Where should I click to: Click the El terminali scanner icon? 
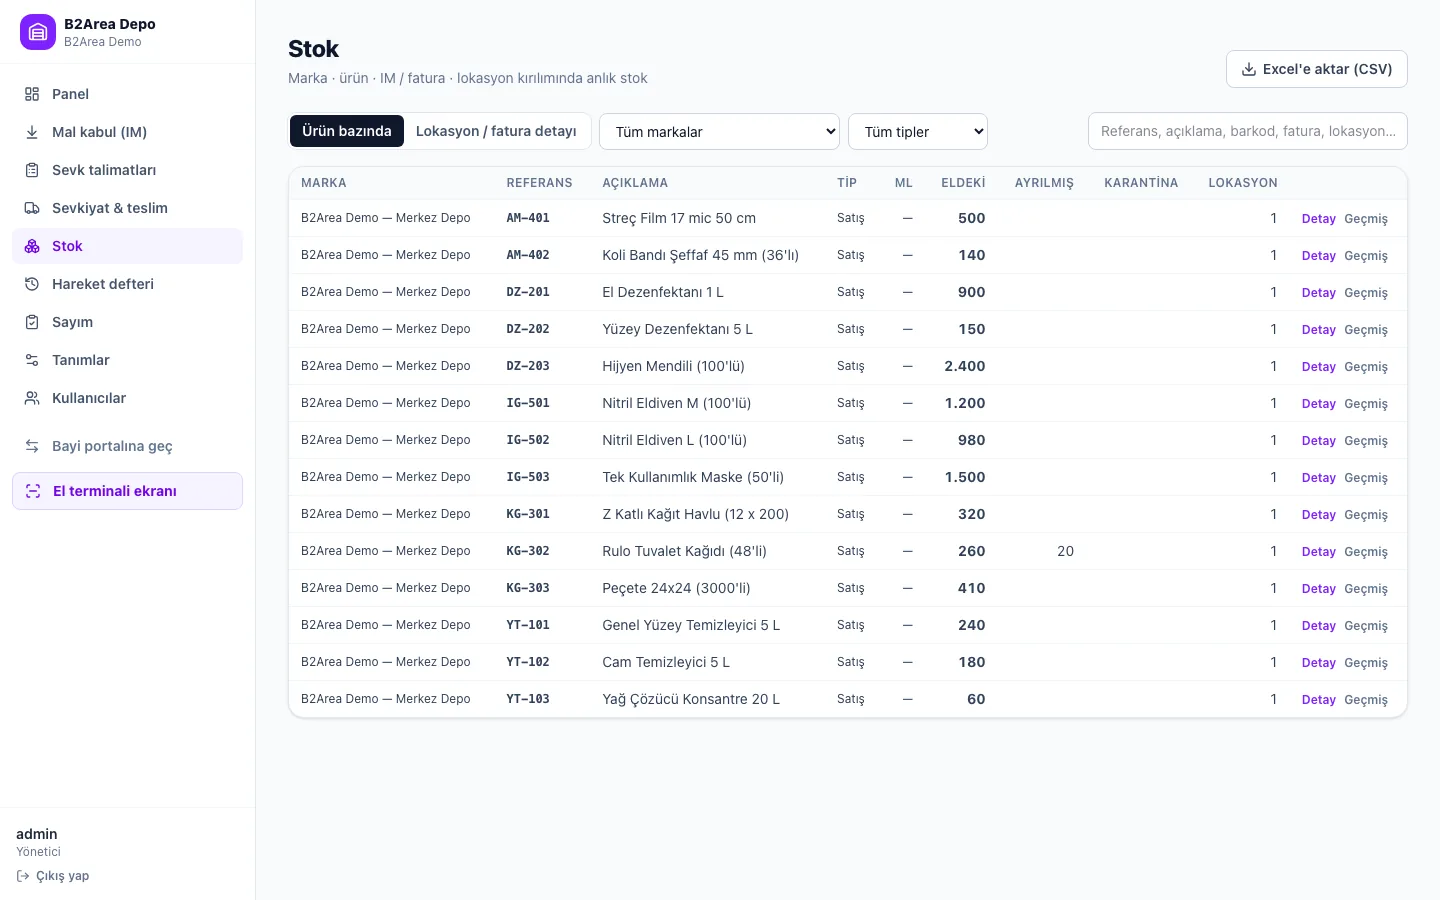33,491
